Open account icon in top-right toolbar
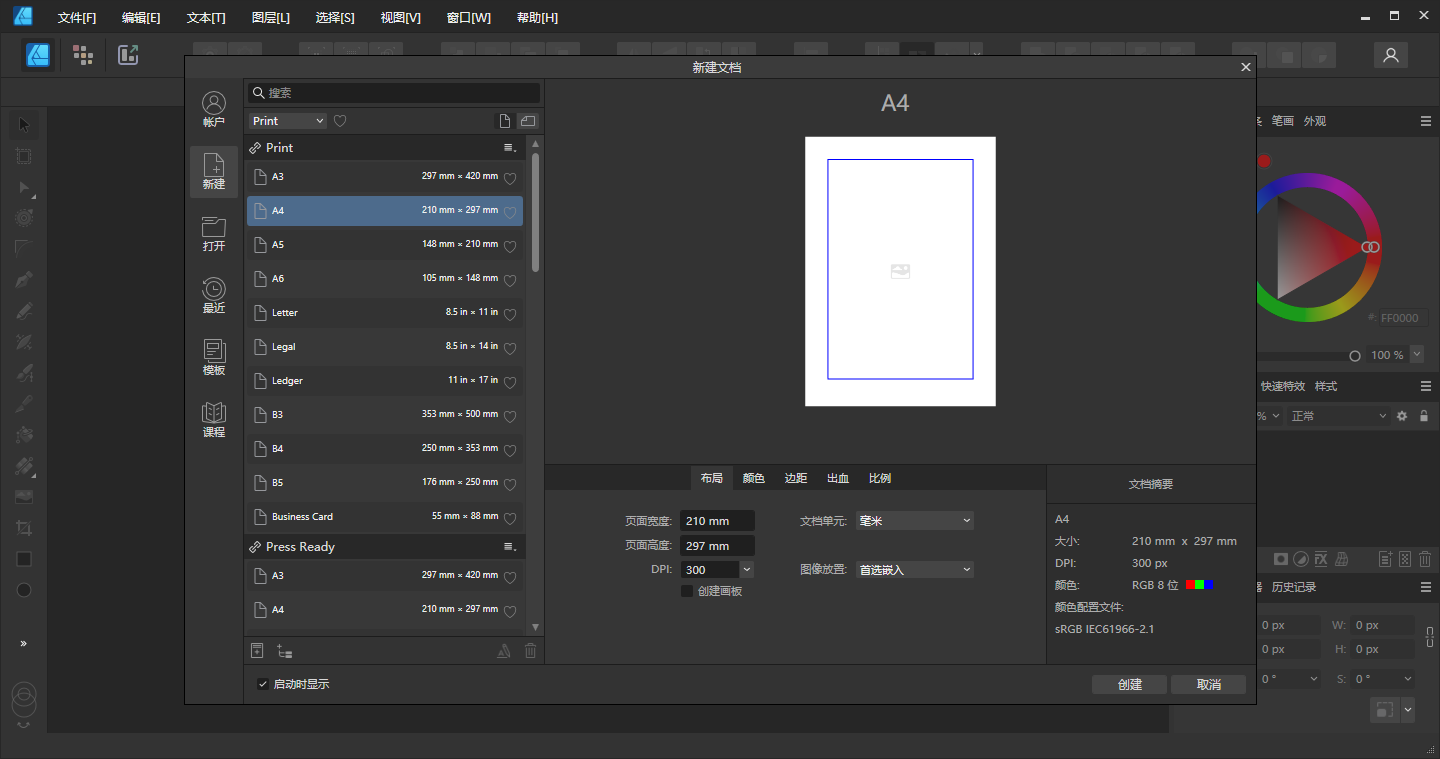This screenshot has height=759, width=1440. (1390, 56)
